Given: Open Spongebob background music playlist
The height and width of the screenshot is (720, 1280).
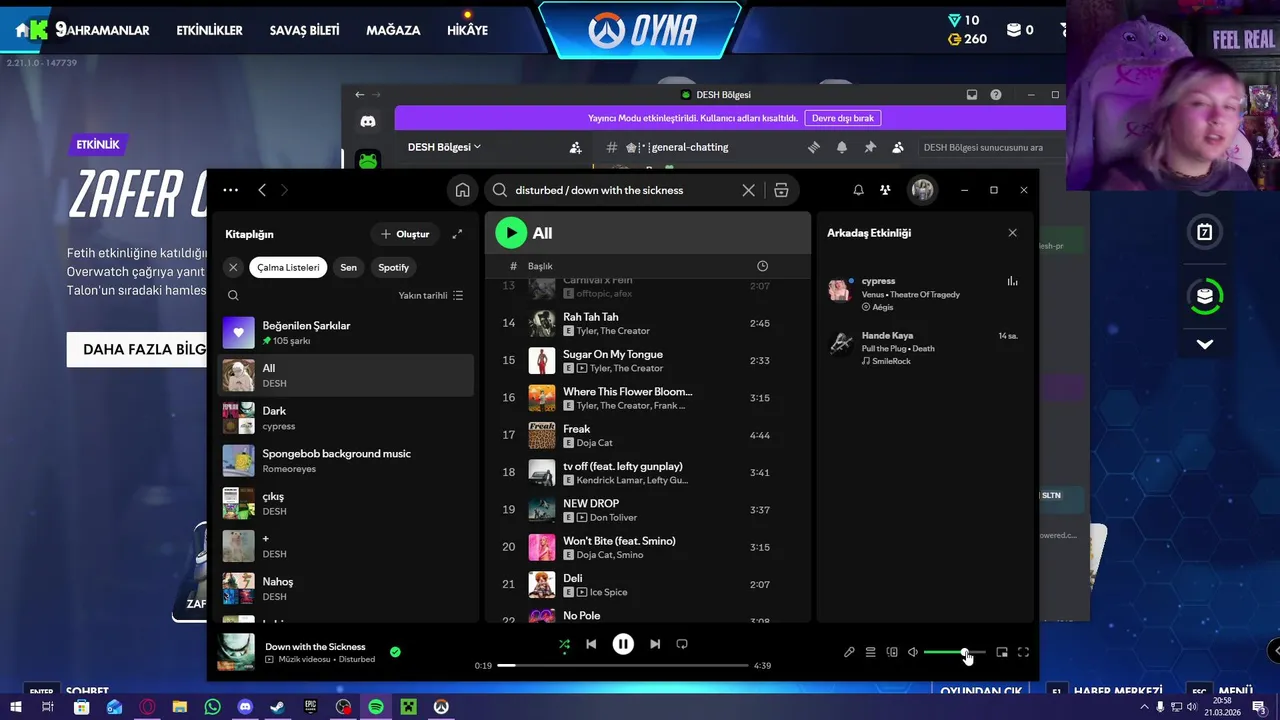Looking at the screenshot, I should tap(347, 461).
